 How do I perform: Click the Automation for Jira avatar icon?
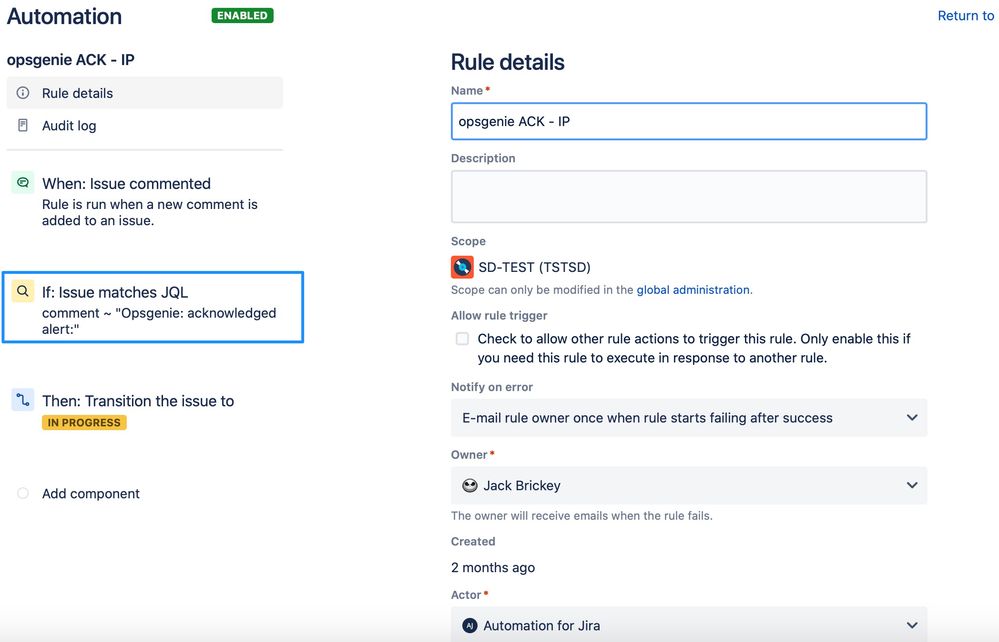(470, 625)
